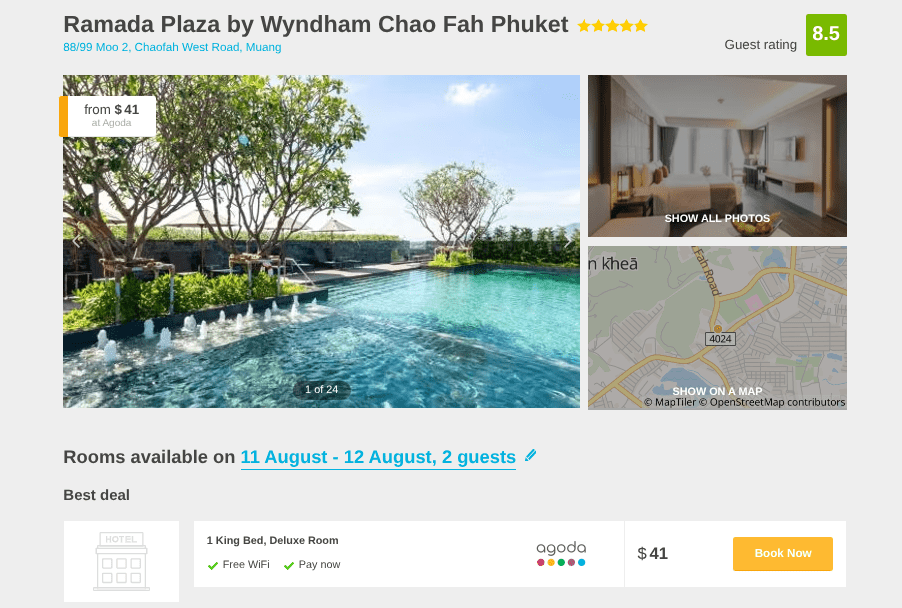Click the Ramada Plaza hotel name heading

[315, 25]
